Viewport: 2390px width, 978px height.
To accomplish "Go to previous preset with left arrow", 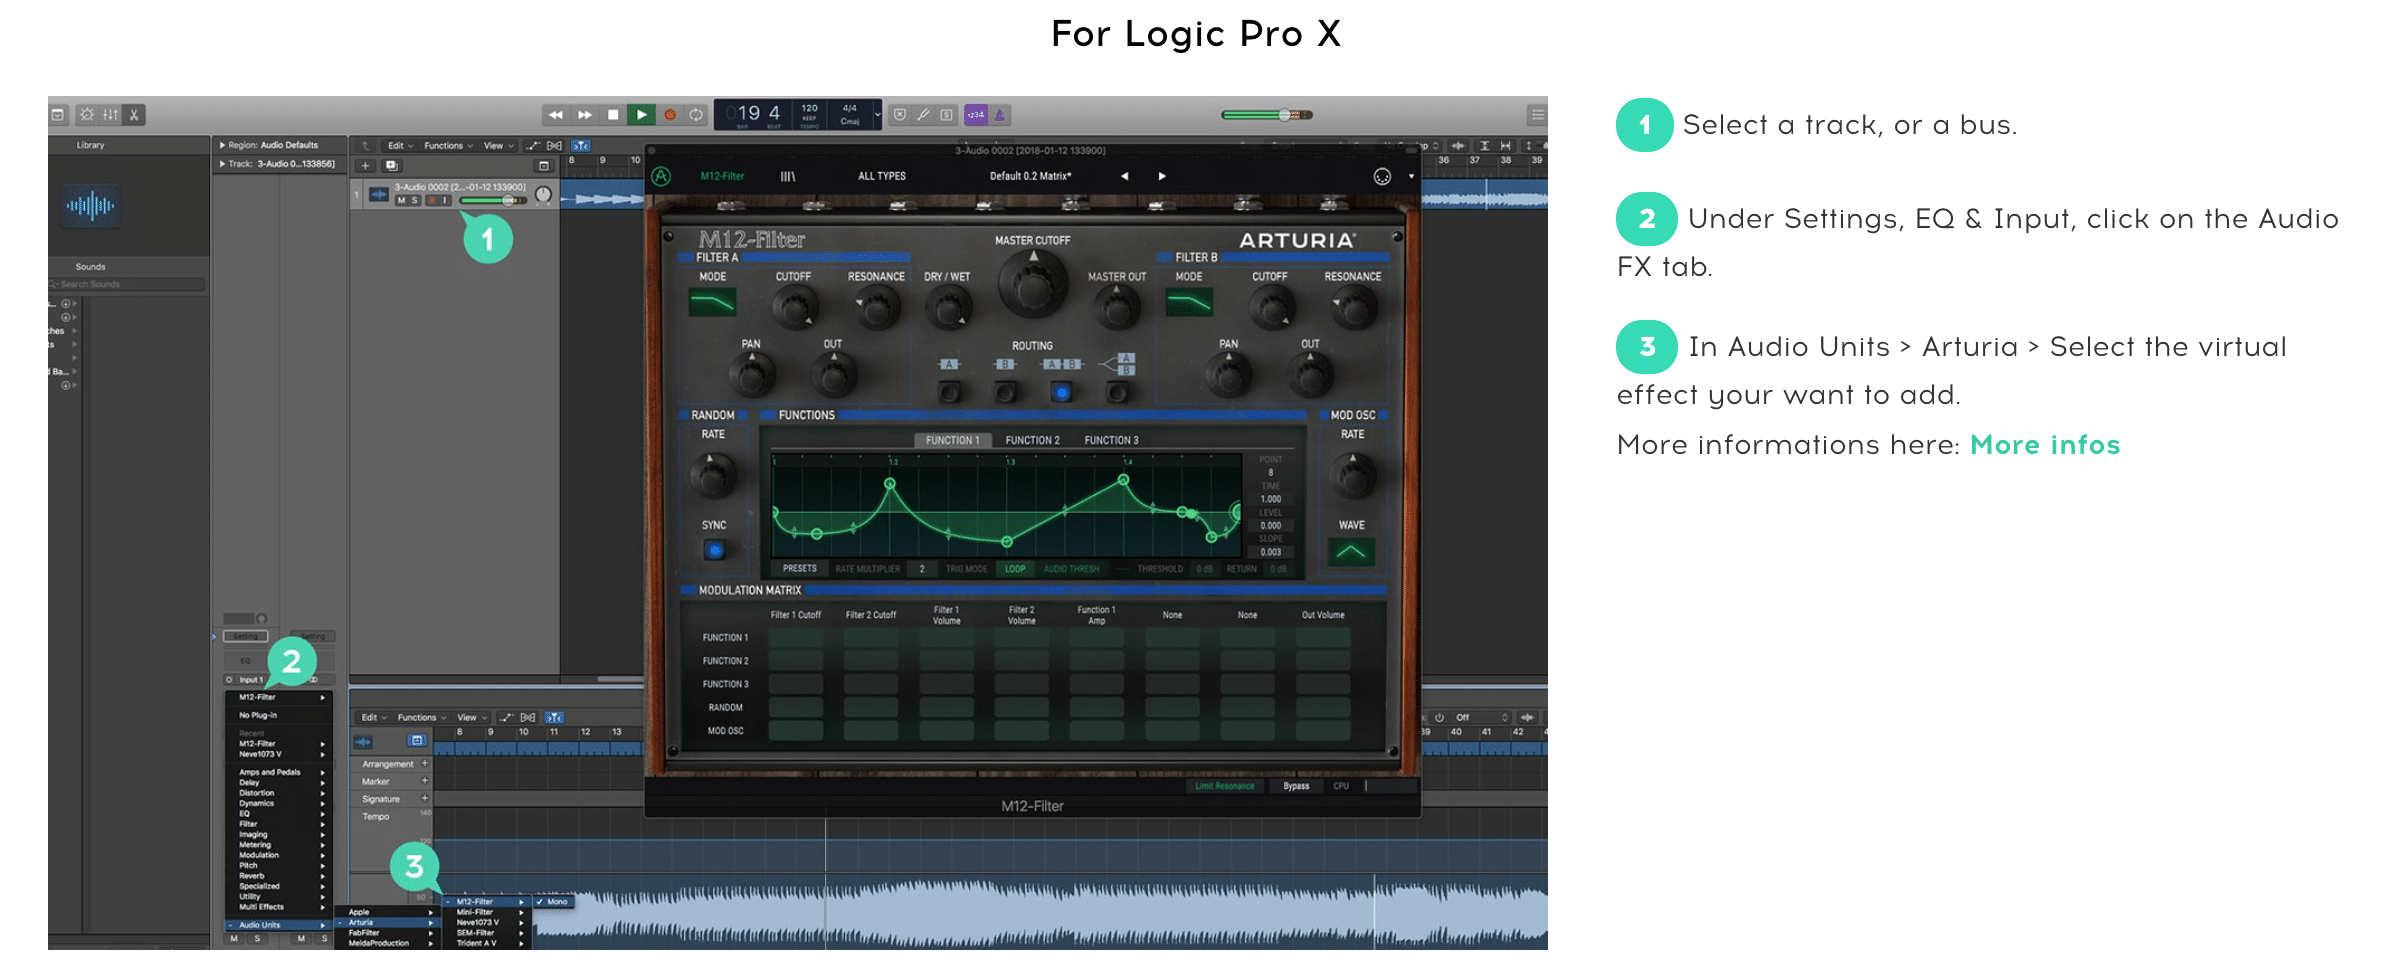I will [x=1125, y=176].
